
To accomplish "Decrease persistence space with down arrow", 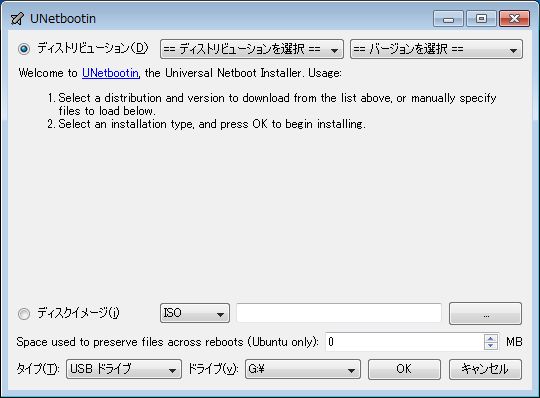I will [491, 346].
